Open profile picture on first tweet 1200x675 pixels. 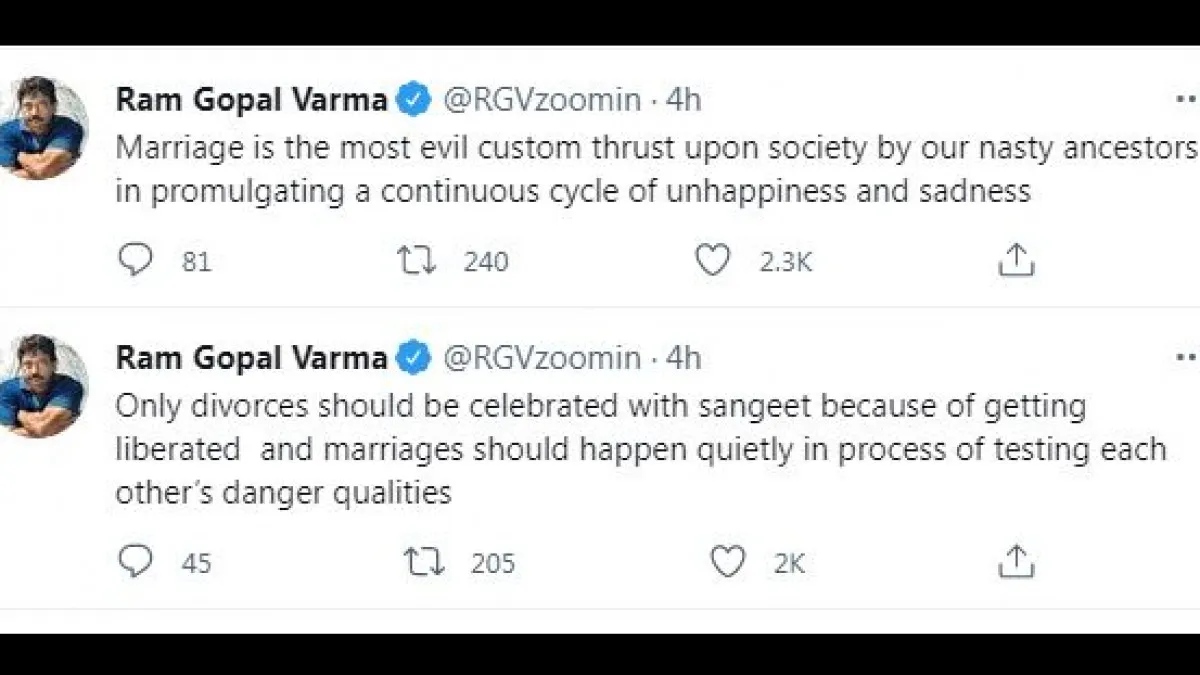point(42,128)
